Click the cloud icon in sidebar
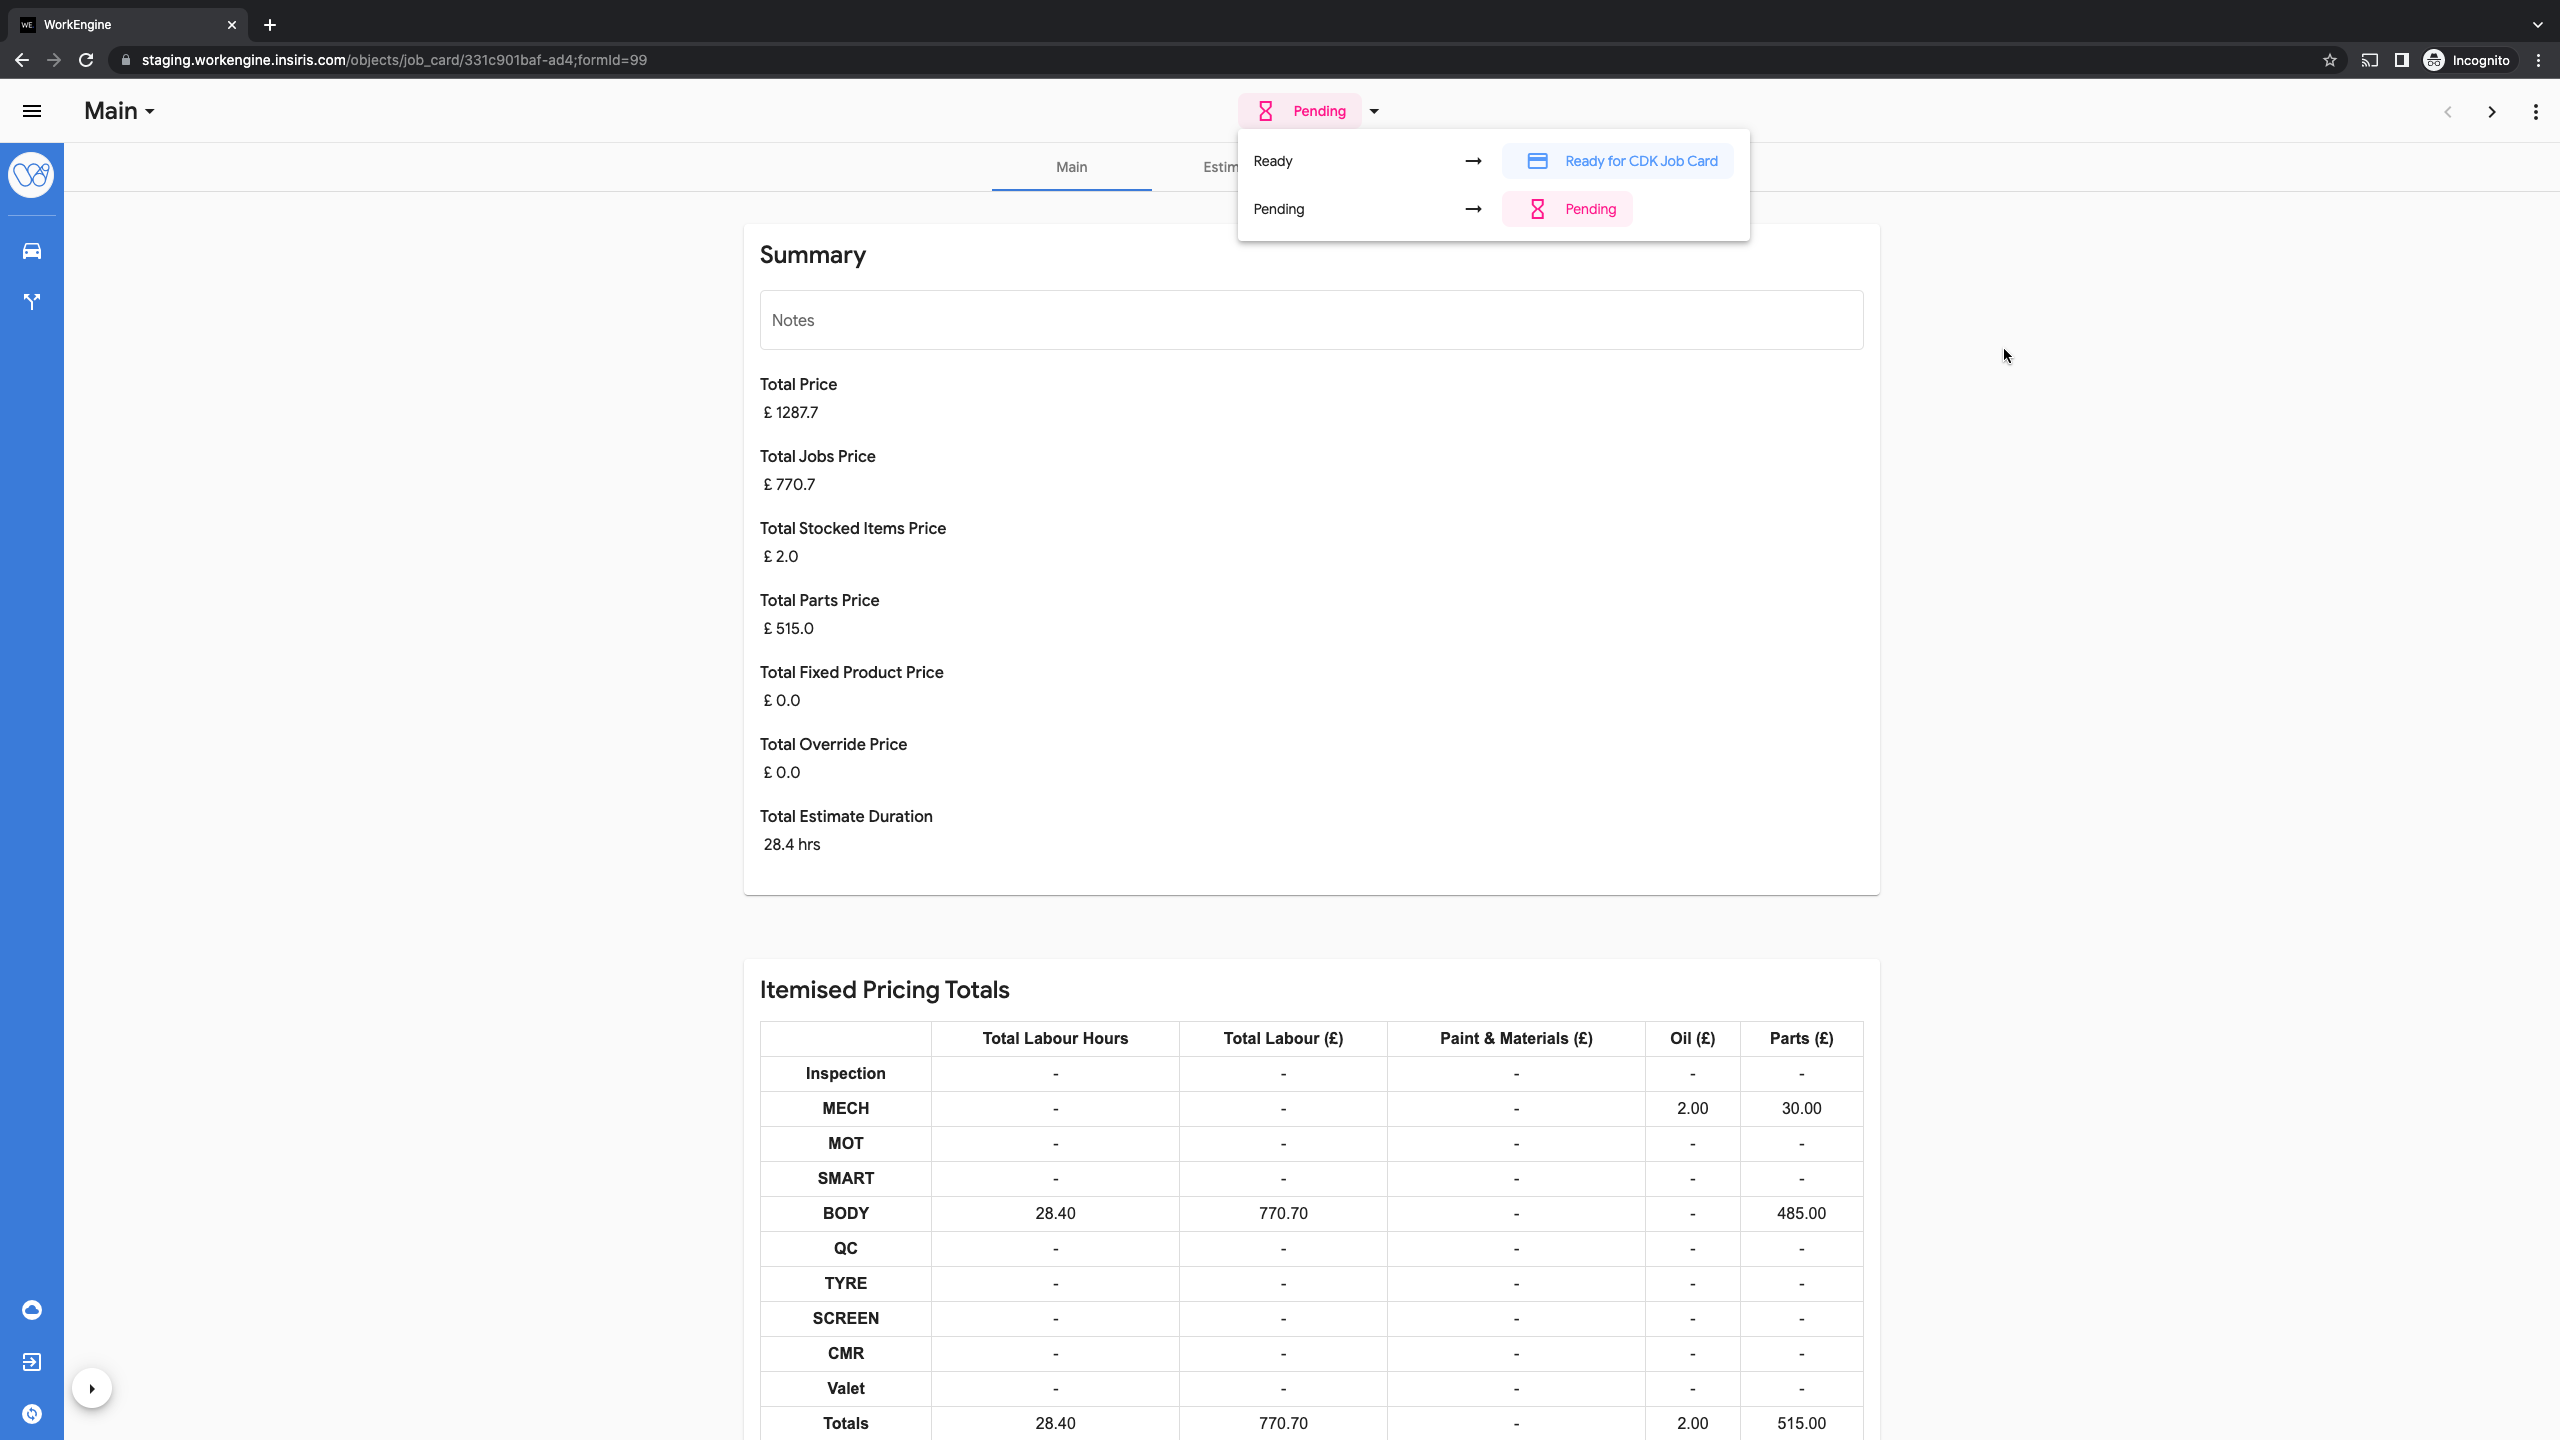Screen dimensions: 2560x1440 (x=32, y=1310)
